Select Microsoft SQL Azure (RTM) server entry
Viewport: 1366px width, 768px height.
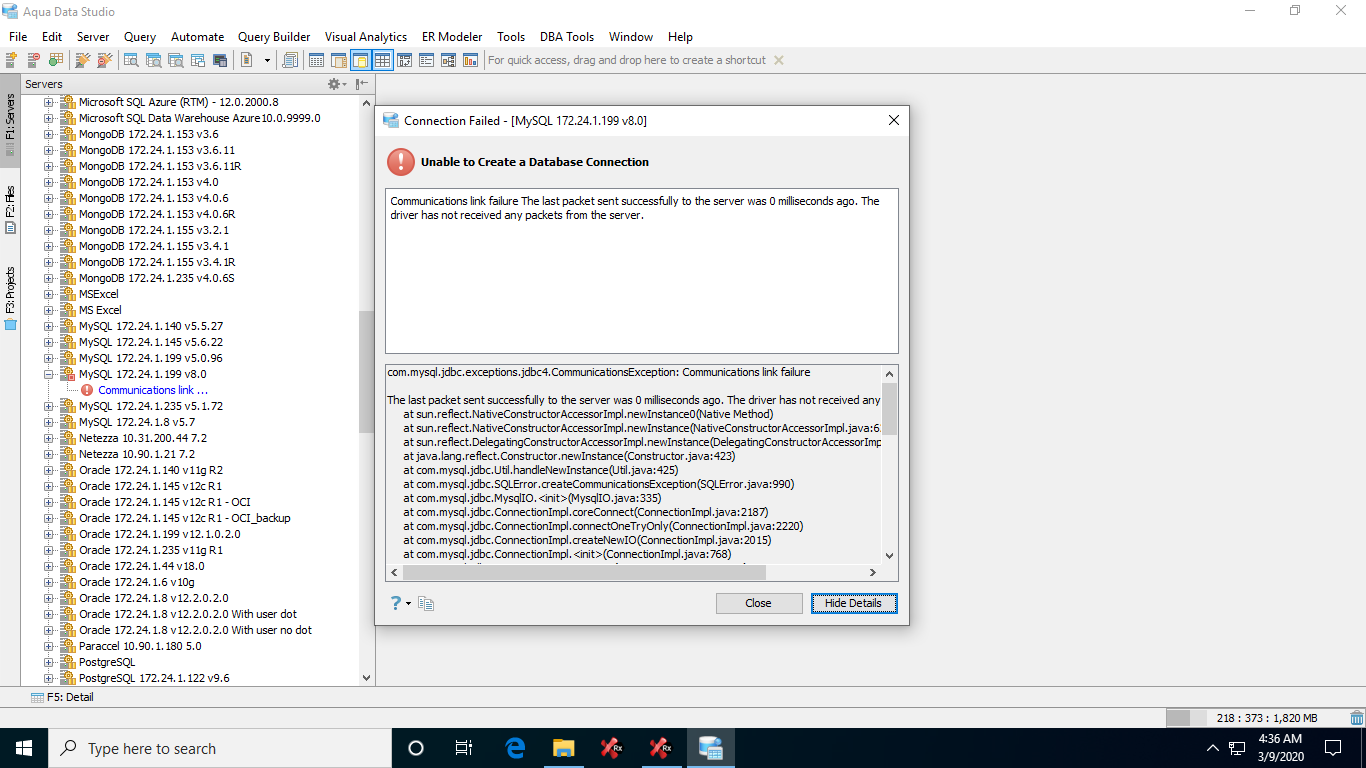click(179, 102)
